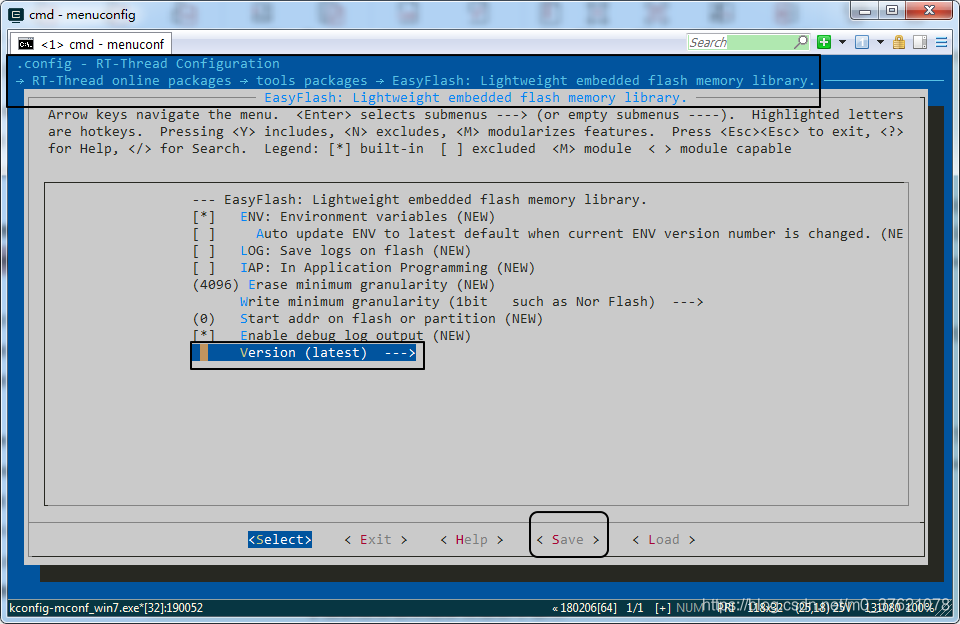Screen dimensions: 960x624
Task: Open a new console with the green plus icon
Action: [x=822, y=42]
